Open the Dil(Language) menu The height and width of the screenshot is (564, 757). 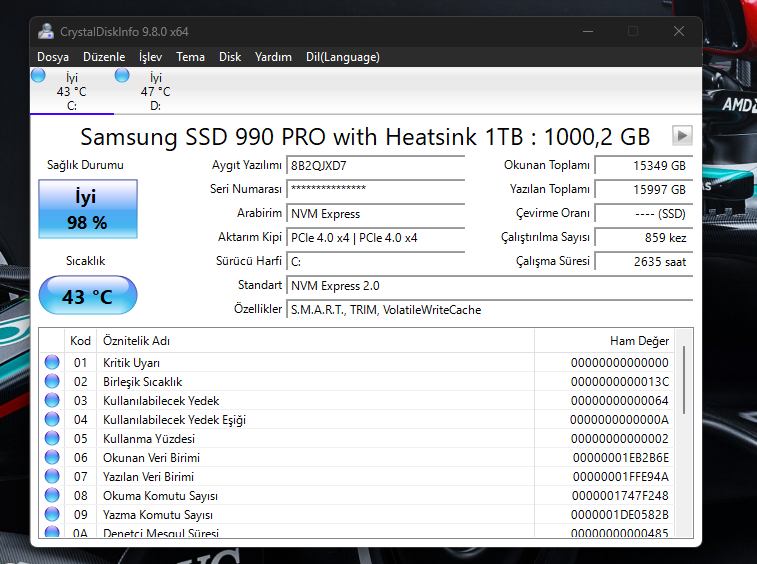[343, 57]
